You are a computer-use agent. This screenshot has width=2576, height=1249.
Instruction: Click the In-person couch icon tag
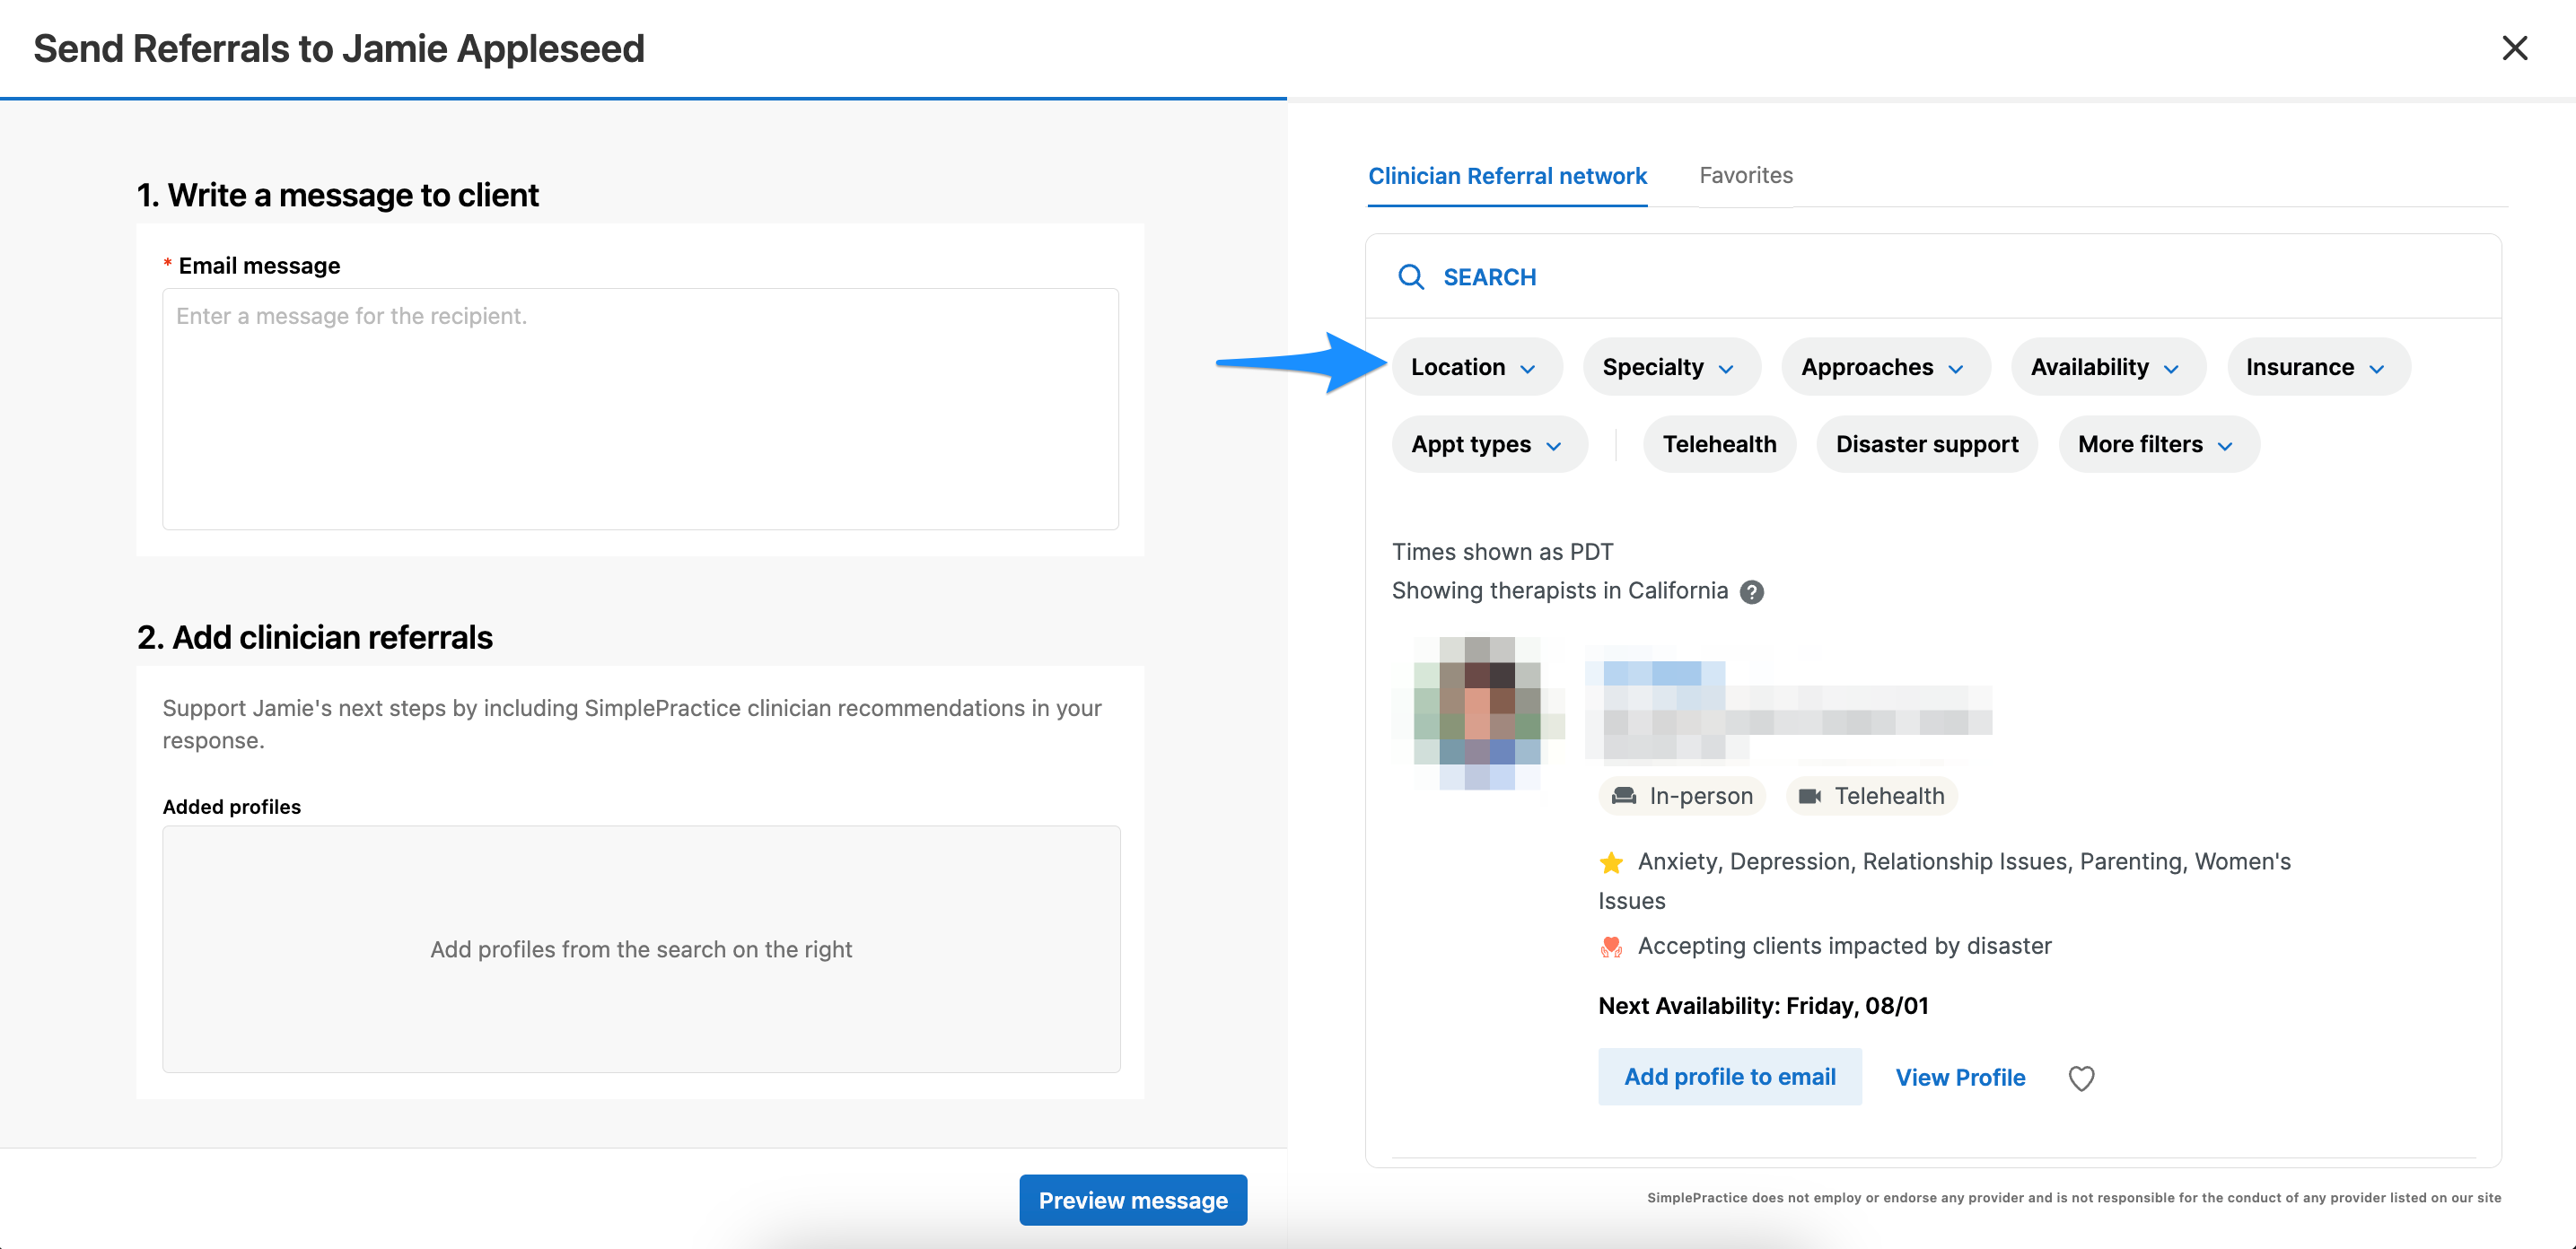coord(1624,796)
